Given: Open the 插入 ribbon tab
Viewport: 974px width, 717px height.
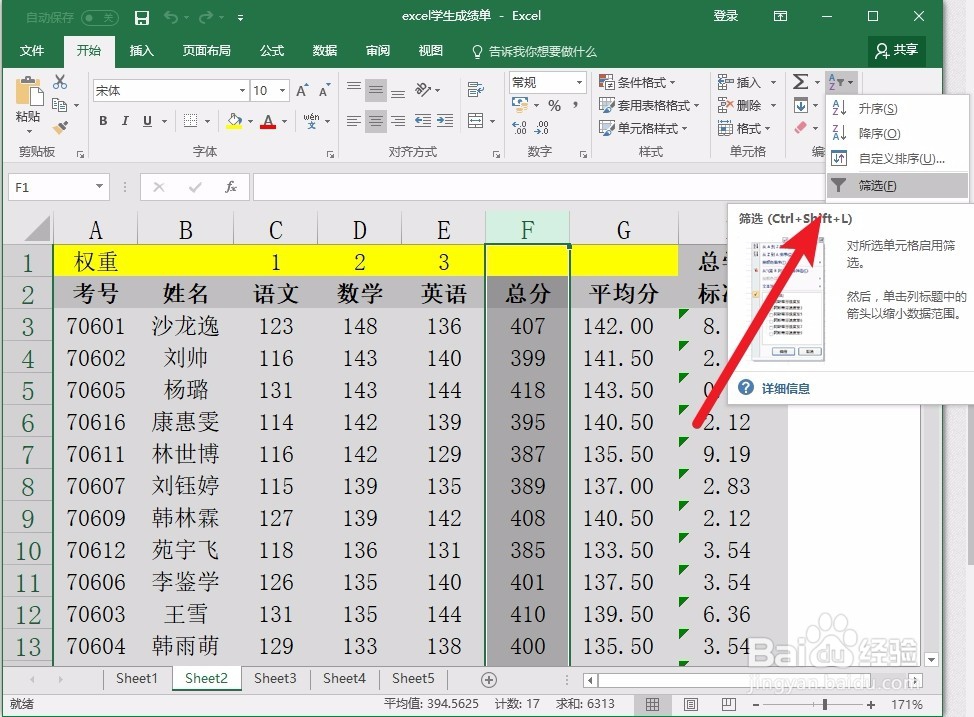Looking at the screenshot, I should 141,51.
